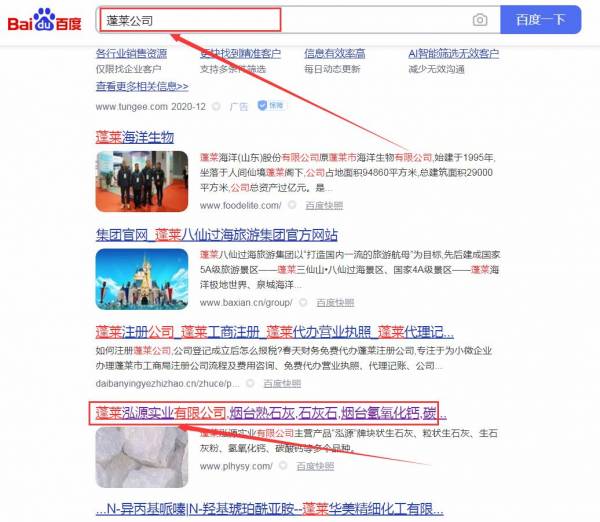Viewport: 600px width, 522px height.
Task: Expand 查看更多相关信息>> link
Action: click(x=142, y=86)
